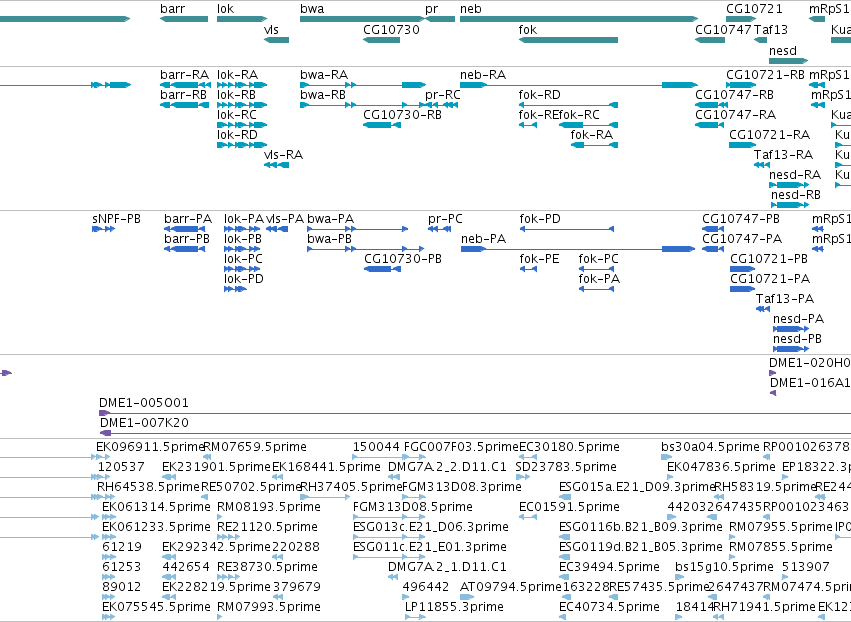Open the fok-PA protein

596,289
